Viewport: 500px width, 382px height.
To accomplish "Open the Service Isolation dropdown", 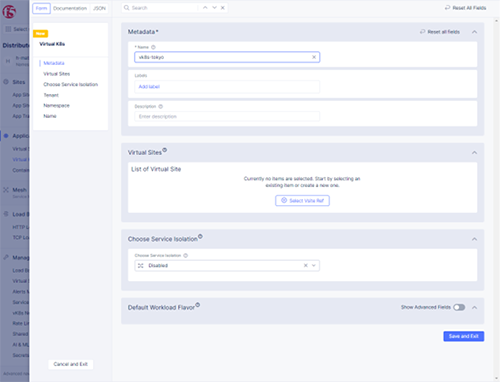I will [314, 265].
